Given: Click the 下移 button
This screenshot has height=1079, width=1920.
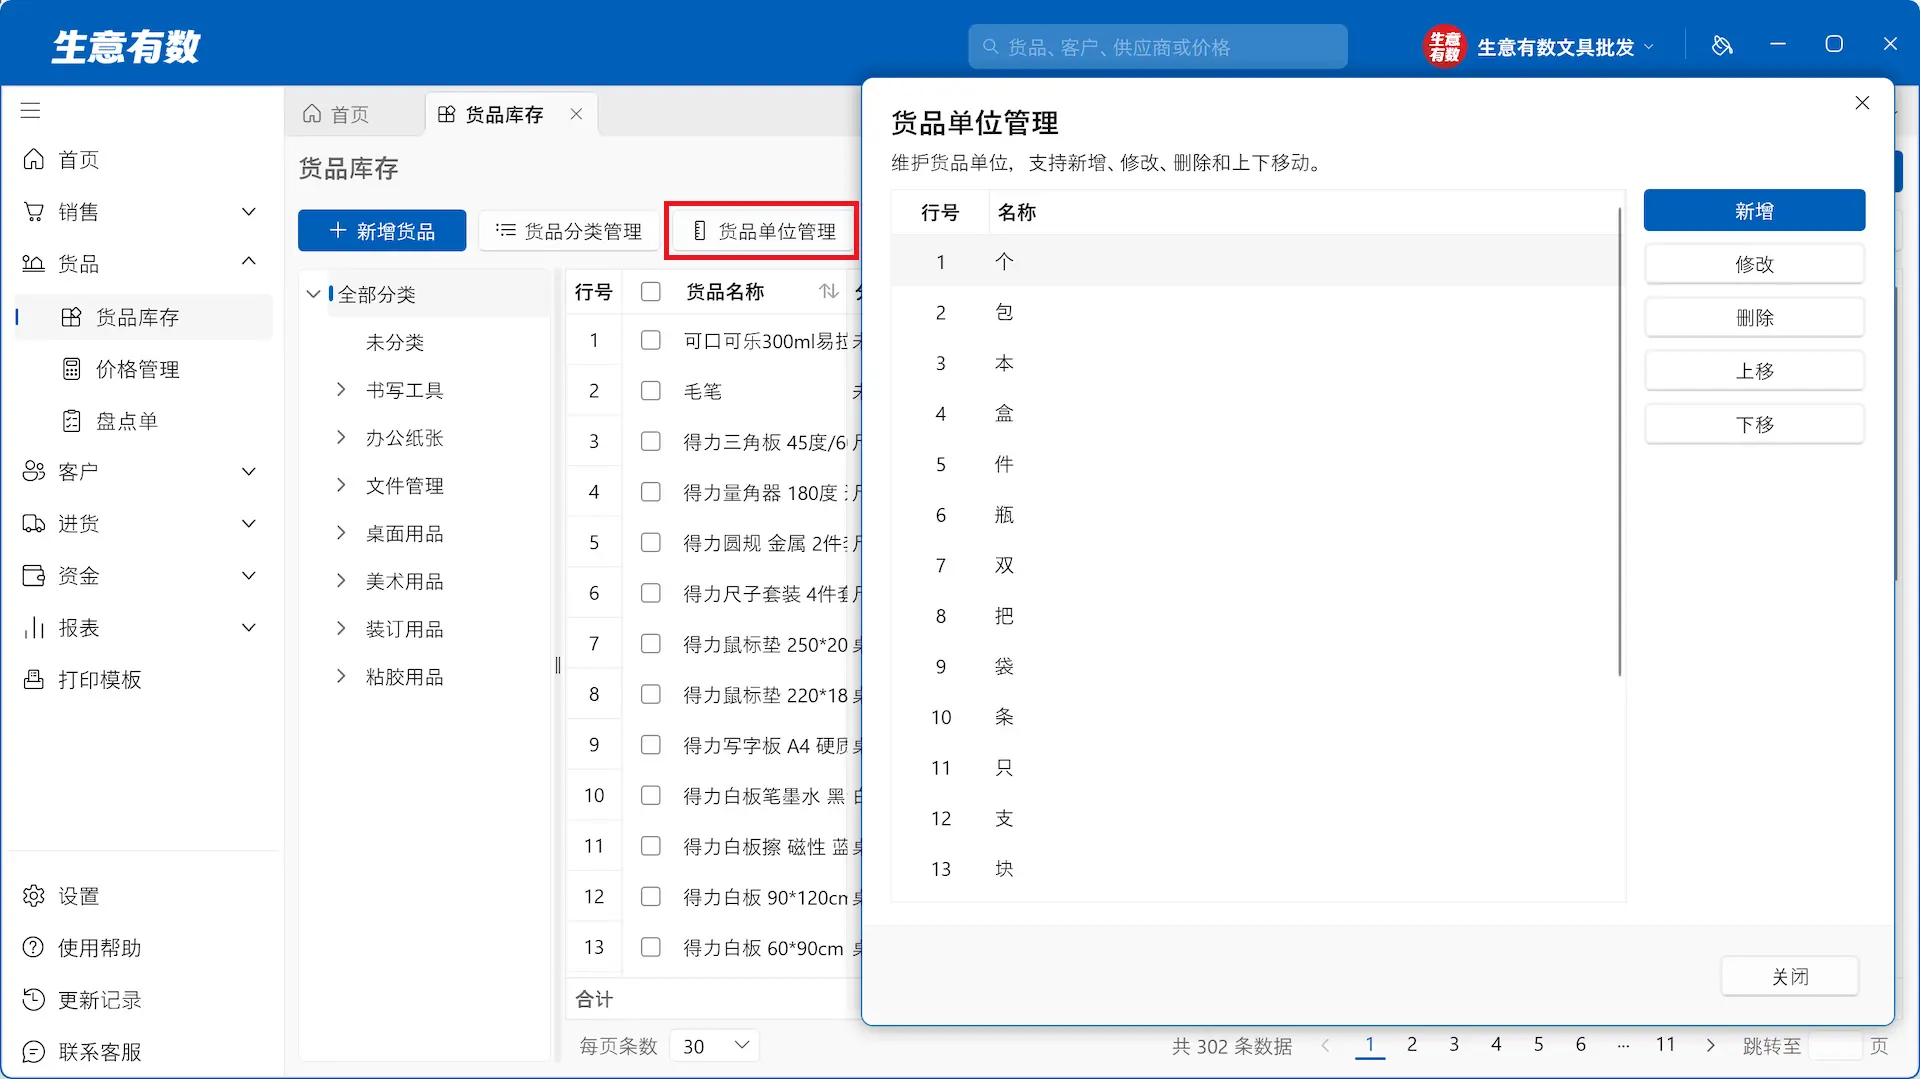Looking at the screenshot, I should tap(1754, 424).
